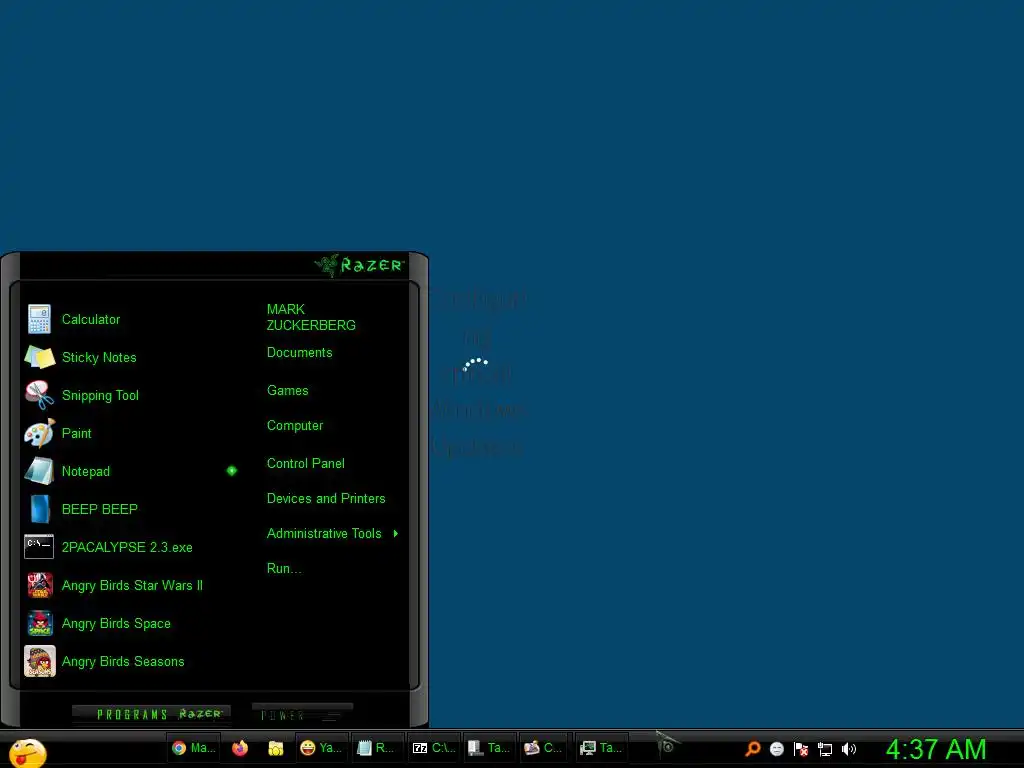1024x768 pixels.
Task: Launch the BEEP BEEP program icon
Action: pos(39,509)
